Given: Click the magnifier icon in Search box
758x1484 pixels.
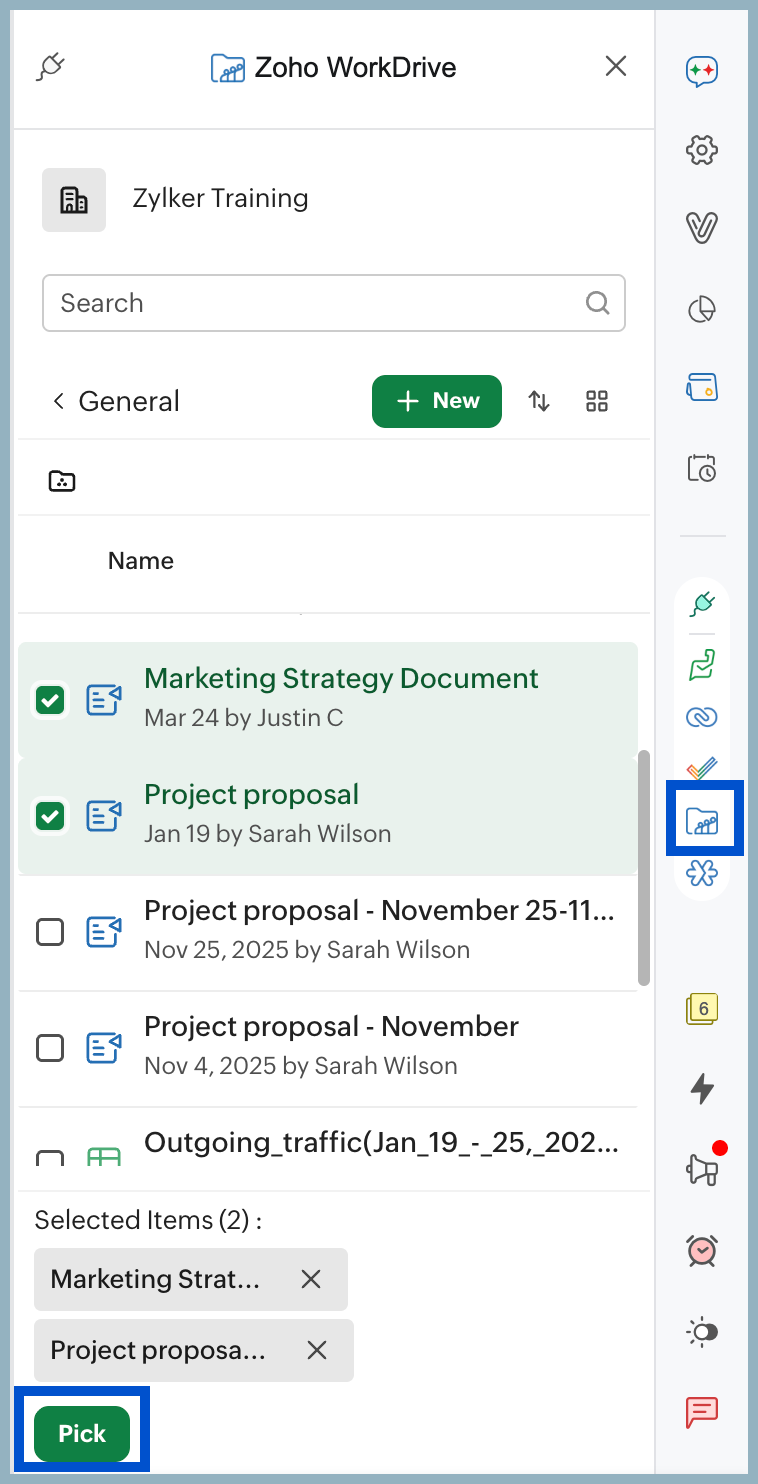Looking at the screenshot, I should point(598,303).
